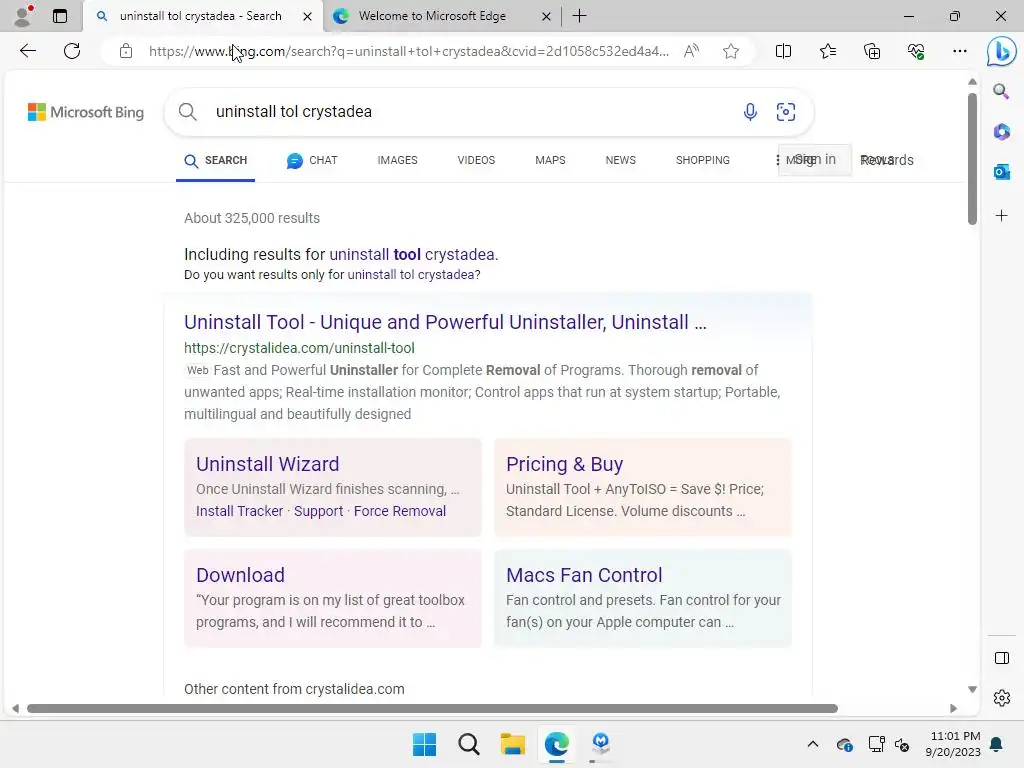View site information lock icon
The width and height of the screenshot is (1024, 768).
[x=126, y=51]
